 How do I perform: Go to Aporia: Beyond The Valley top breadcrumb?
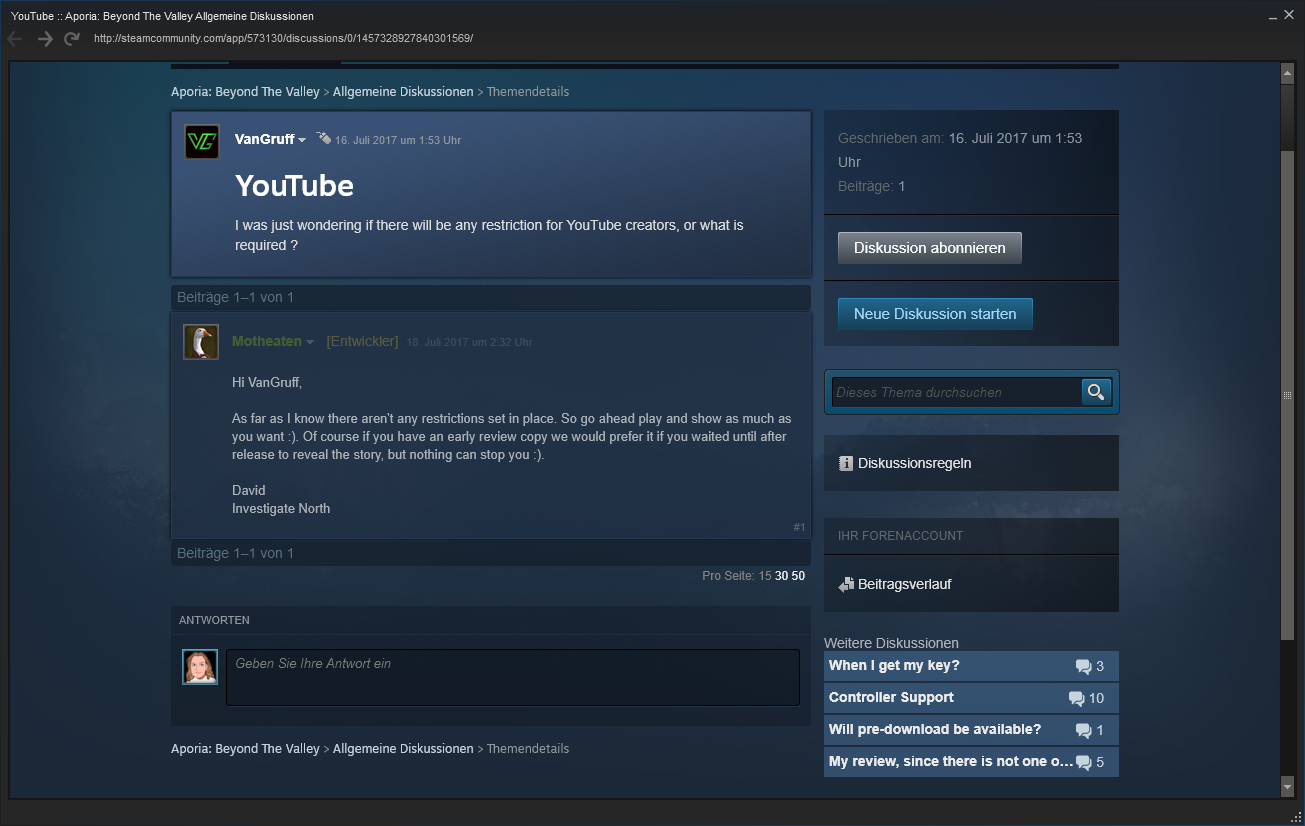pyautogui.click(x=245, y=91)
